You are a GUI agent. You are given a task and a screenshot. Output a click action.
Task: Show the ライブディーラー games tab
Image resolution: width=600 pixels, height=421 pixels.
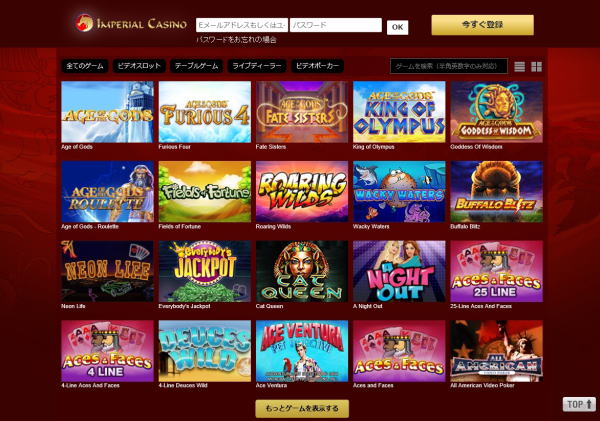click(x=257, y=66)
